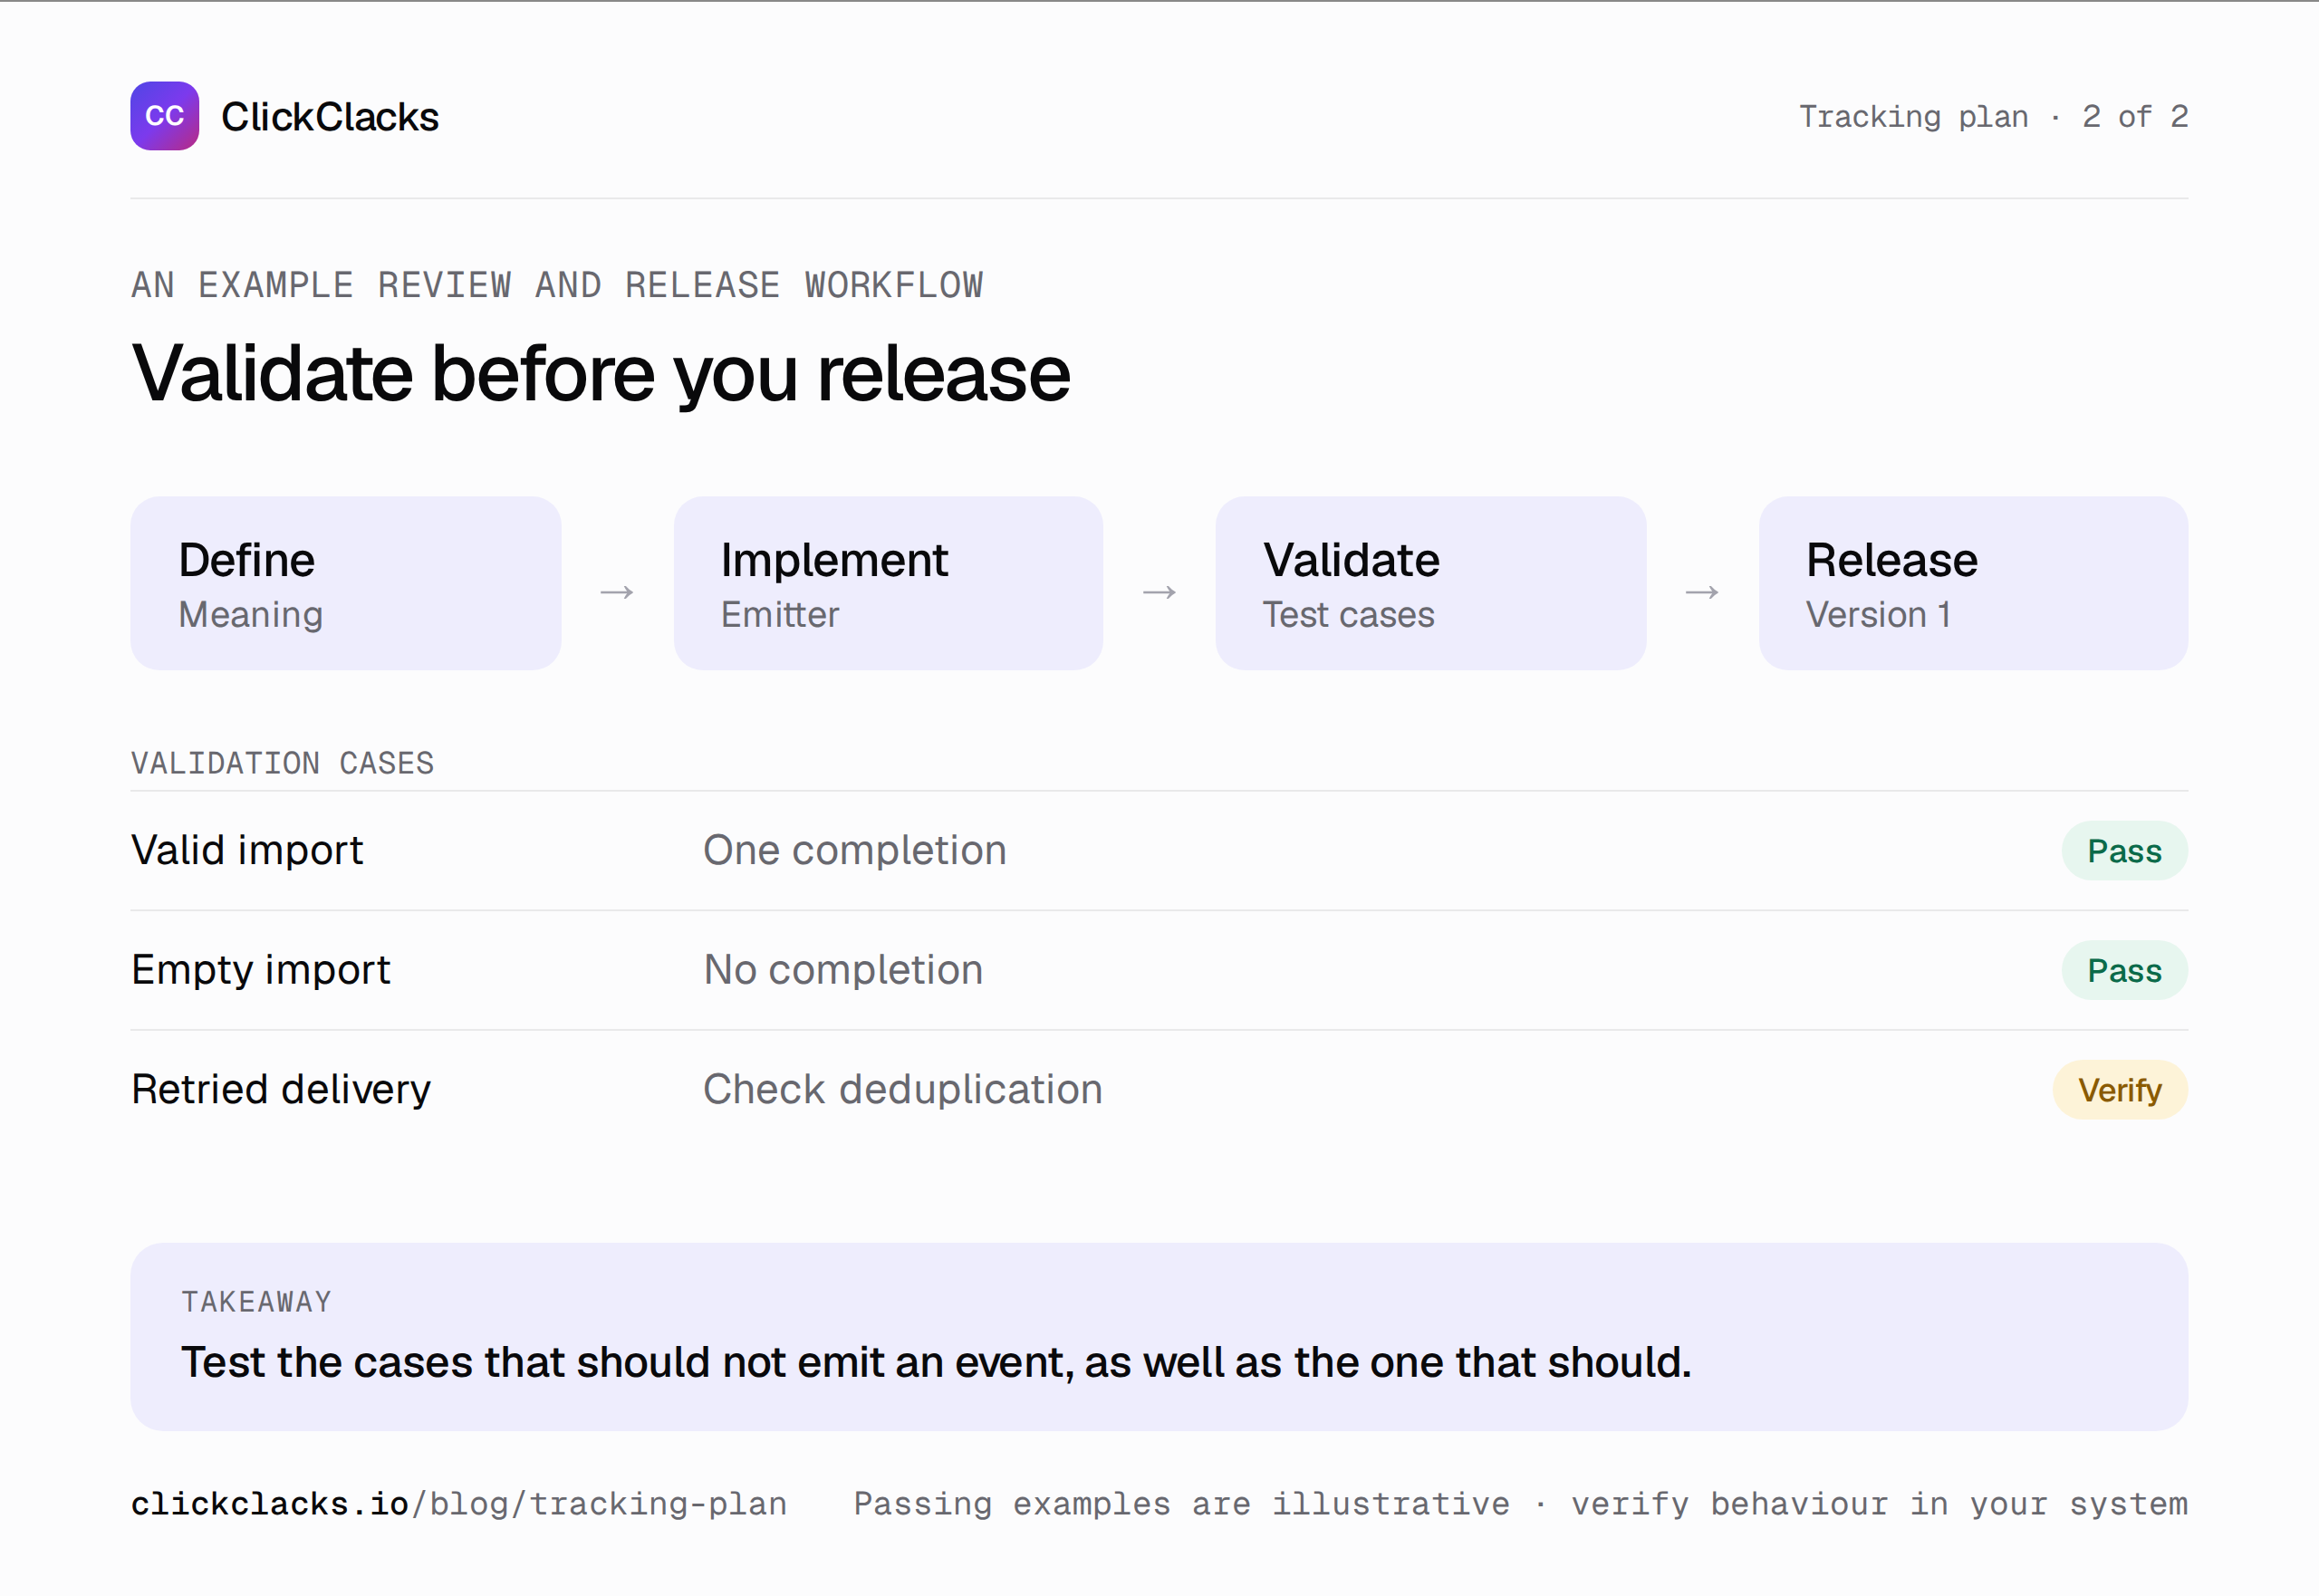
Task: Select the 'Valid import' row title
Action: pos(247,850)
